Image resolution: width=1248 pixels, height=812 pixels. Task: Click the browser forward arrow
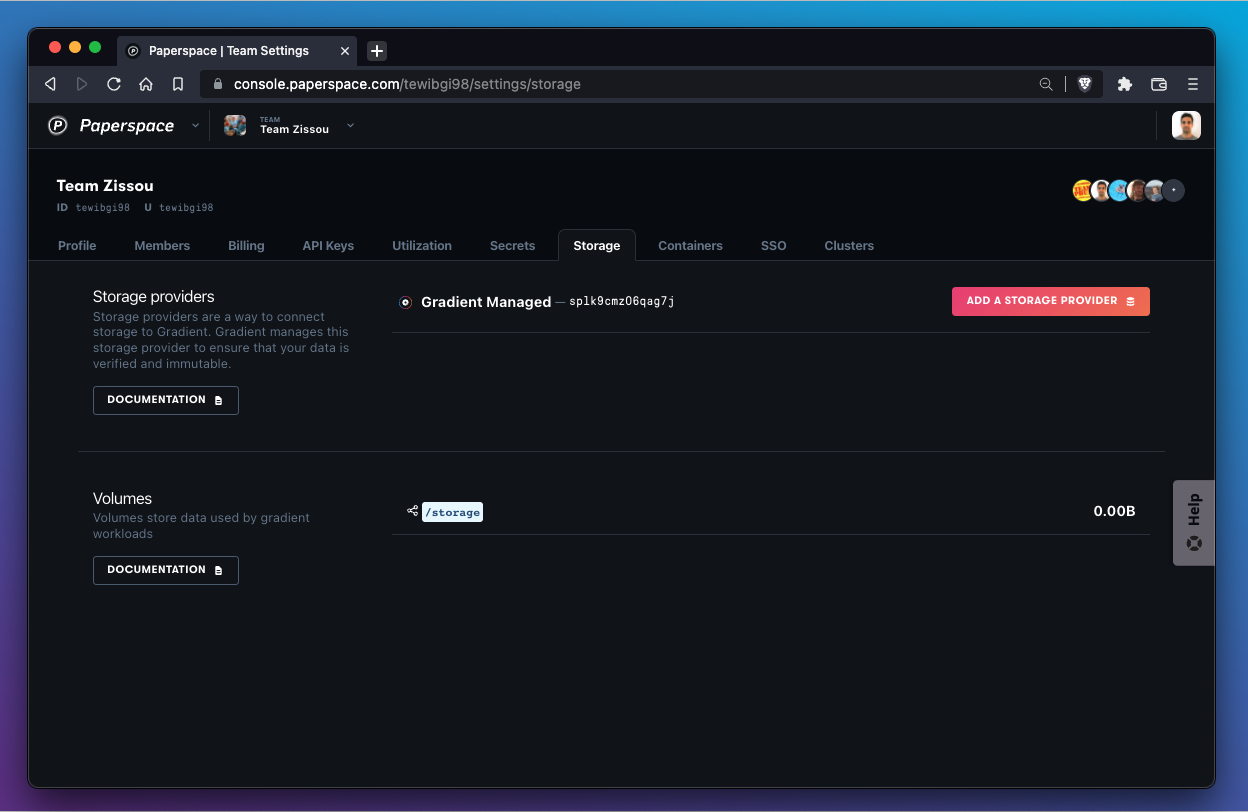coord(82,84)
